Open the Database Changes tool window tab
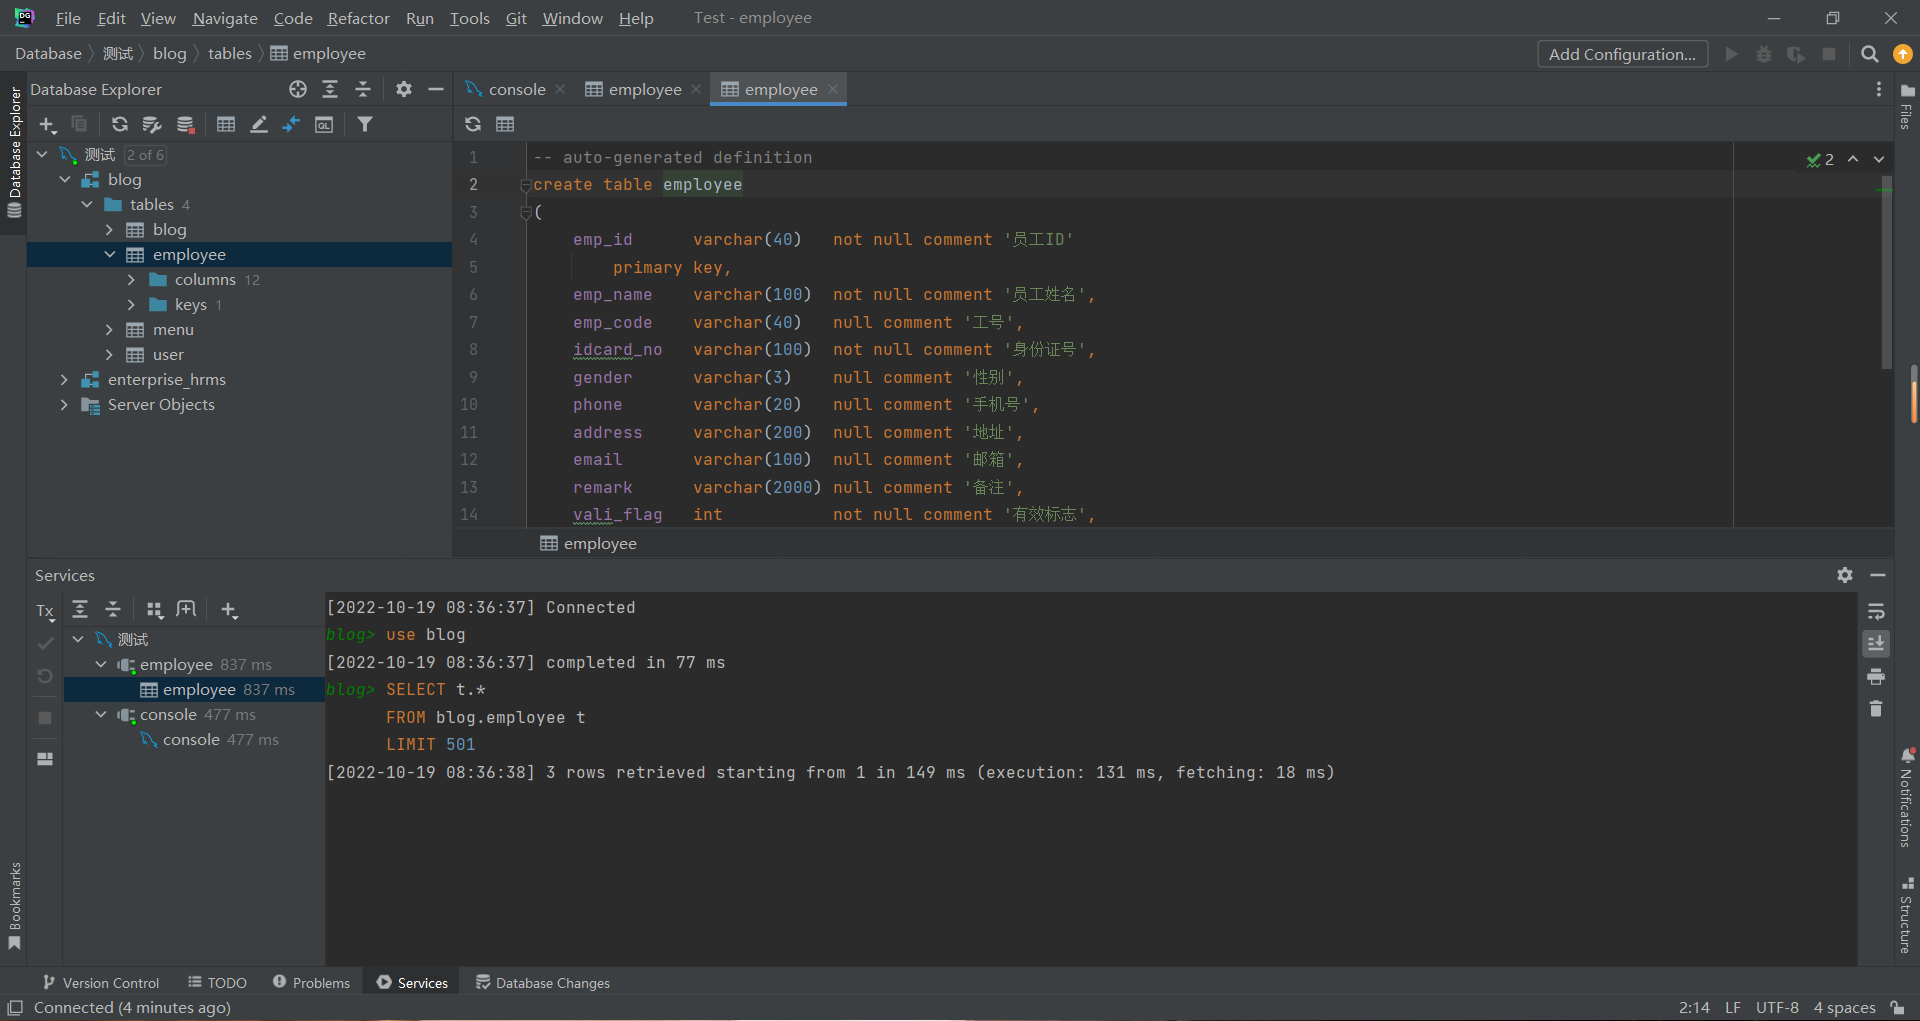The width and height of the screenshot is (1920, 1021). (543, 983)
